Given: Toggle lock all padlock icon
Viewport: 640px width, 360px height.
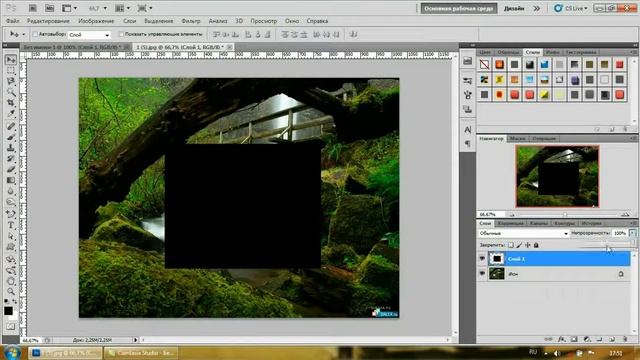Looking at the screenshot, I should point(536,245).
